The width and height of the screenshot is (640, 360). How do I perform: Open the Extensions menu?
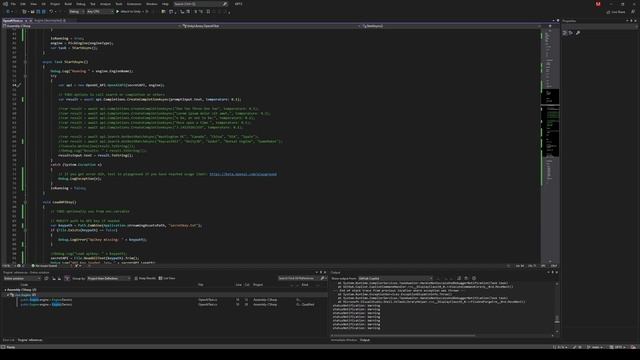pyautogui.click(x=134, y=4)
